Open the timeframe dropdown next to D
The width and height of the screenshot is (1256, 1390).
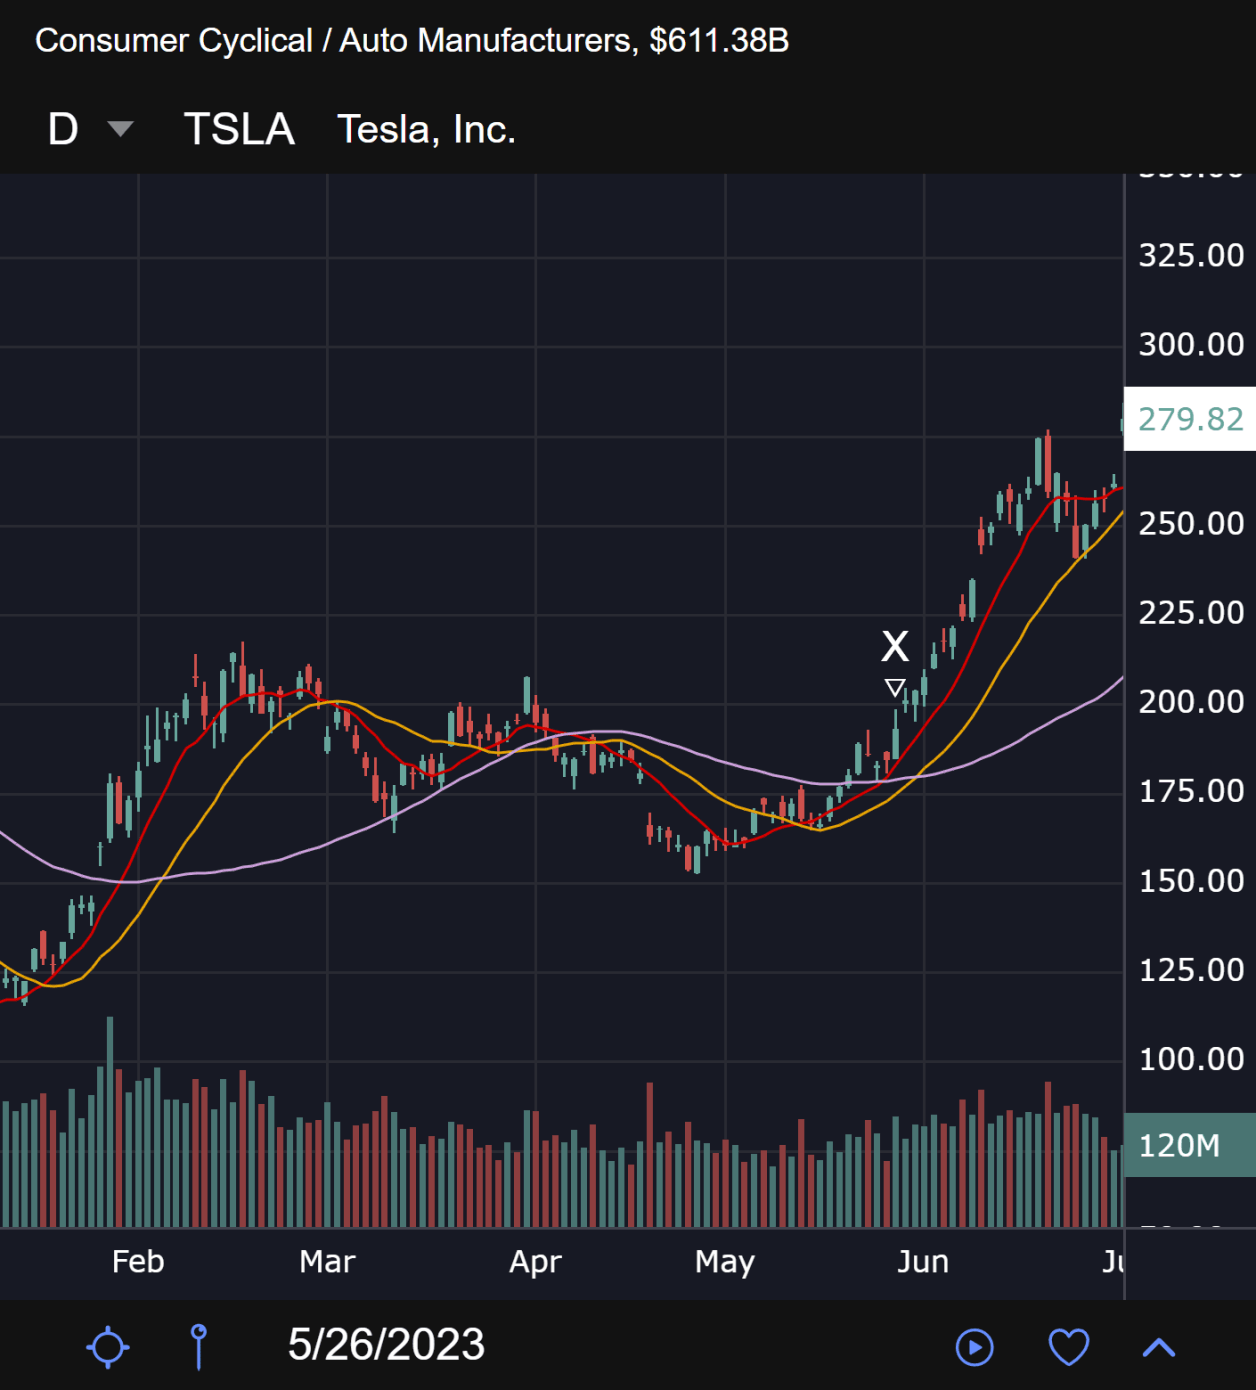point(121,129)
